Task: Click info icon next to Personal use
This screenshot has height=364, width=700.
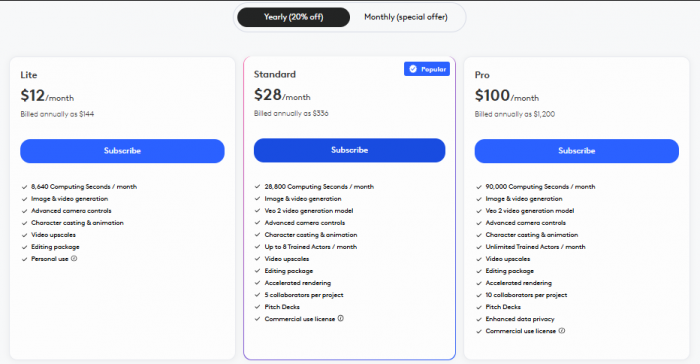Action: tap(74, 259)
